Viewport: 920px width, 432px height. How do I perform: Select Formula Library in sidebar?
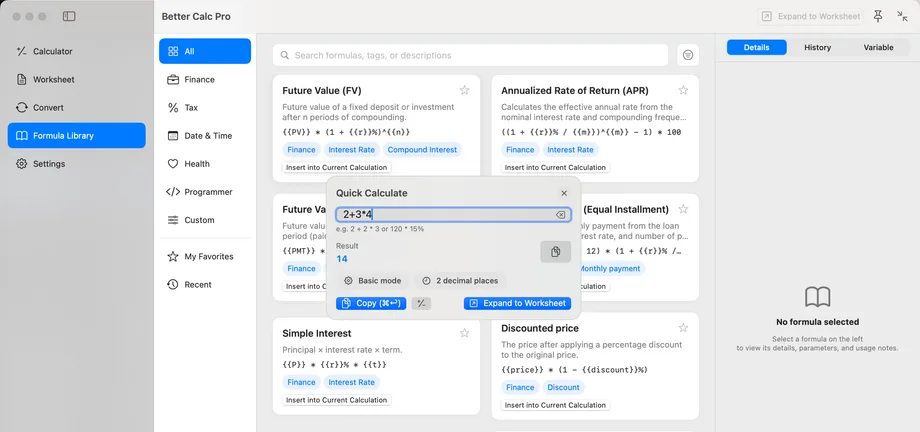click(76, 136)
